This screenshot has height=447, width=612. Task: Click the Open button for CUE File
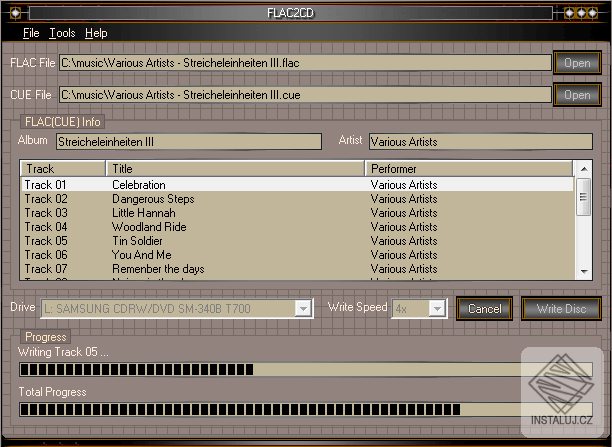pos(577,95)
